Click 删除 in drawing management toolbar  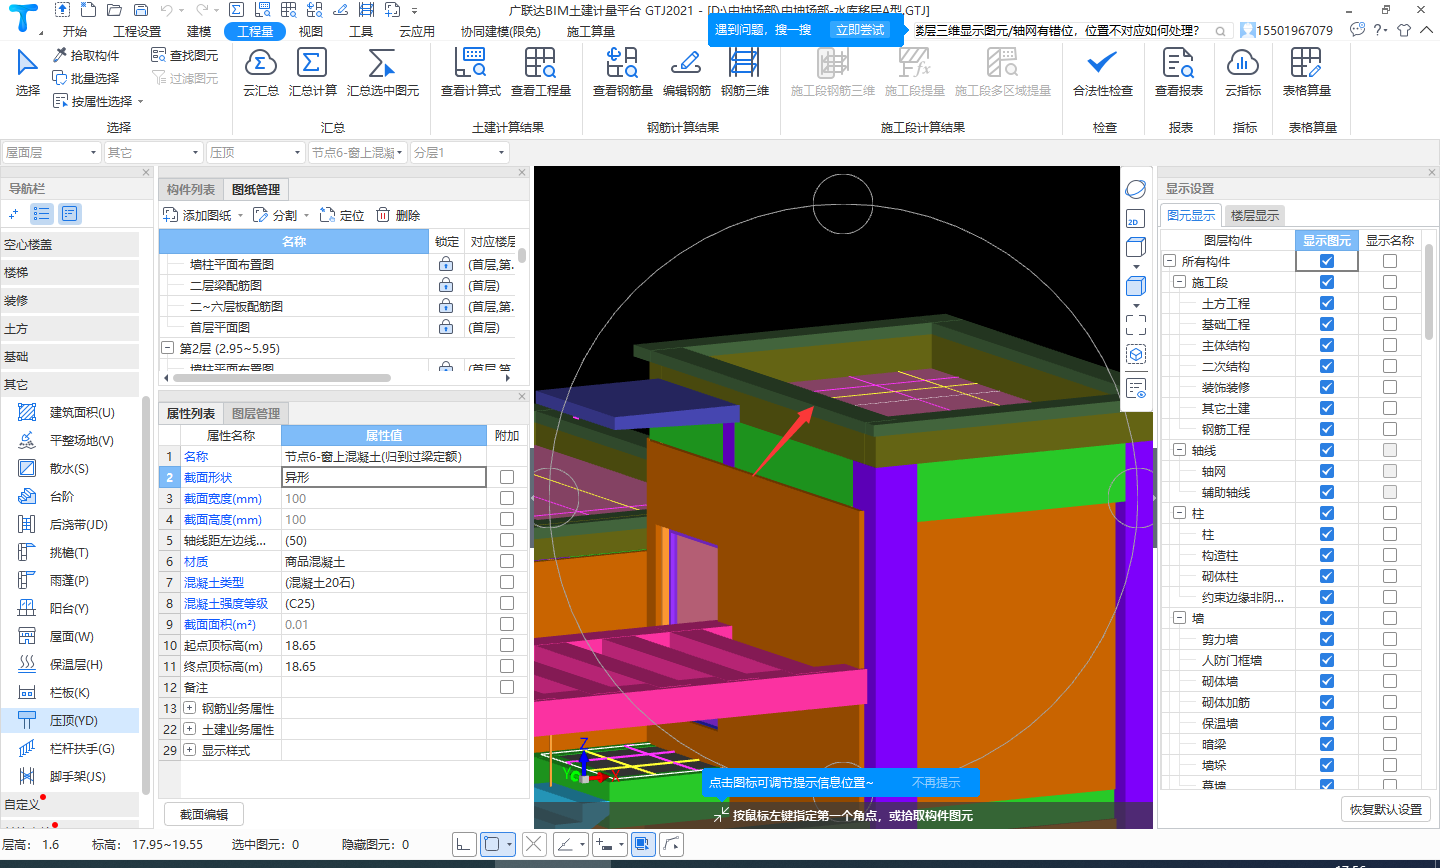[399, 215]
